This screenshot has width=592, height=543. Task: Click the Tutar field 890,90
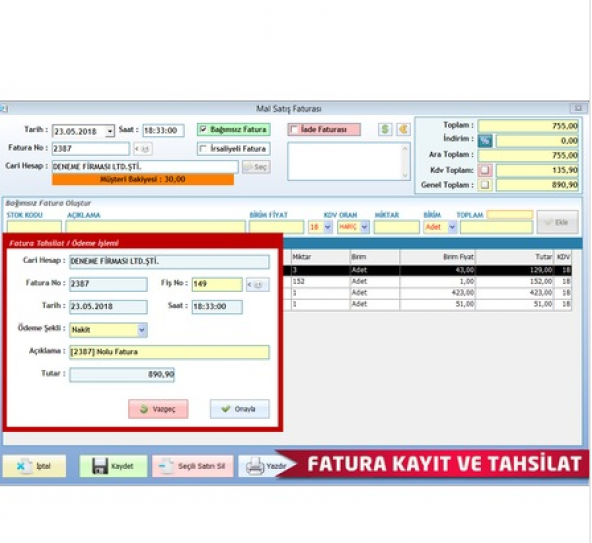coord(122,375)
